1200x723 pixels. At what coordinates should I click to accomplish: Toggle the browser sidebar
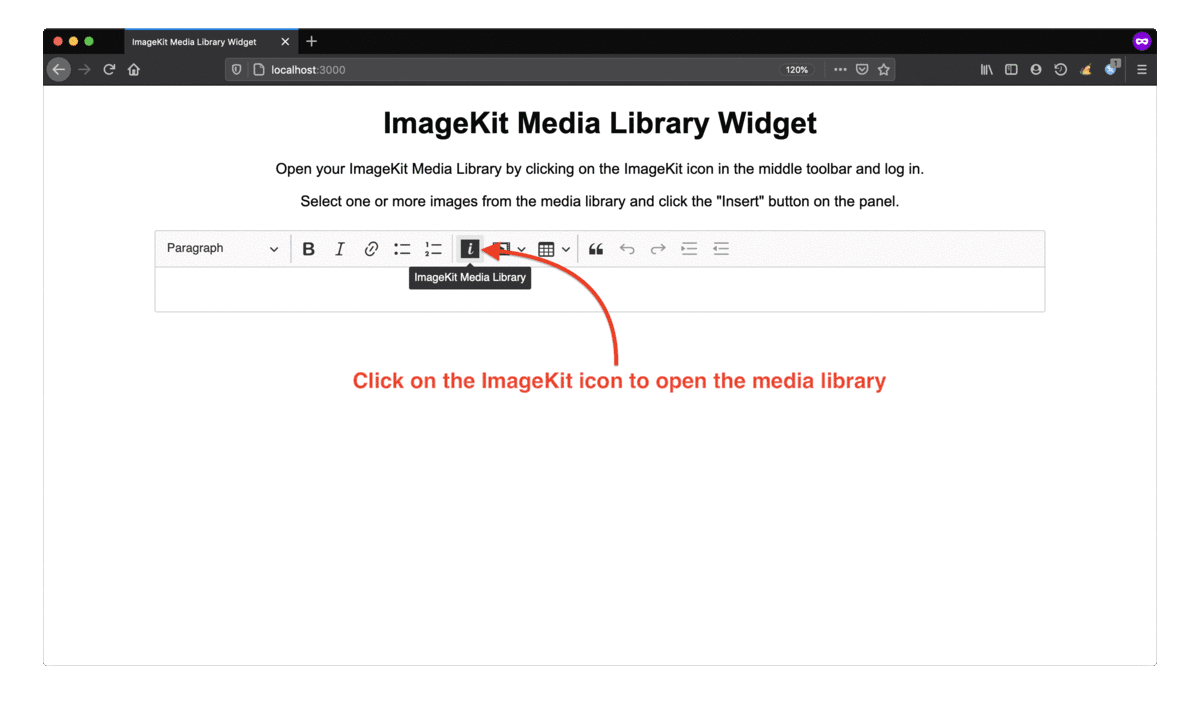pyautogui.click(x=1011, y=70)
